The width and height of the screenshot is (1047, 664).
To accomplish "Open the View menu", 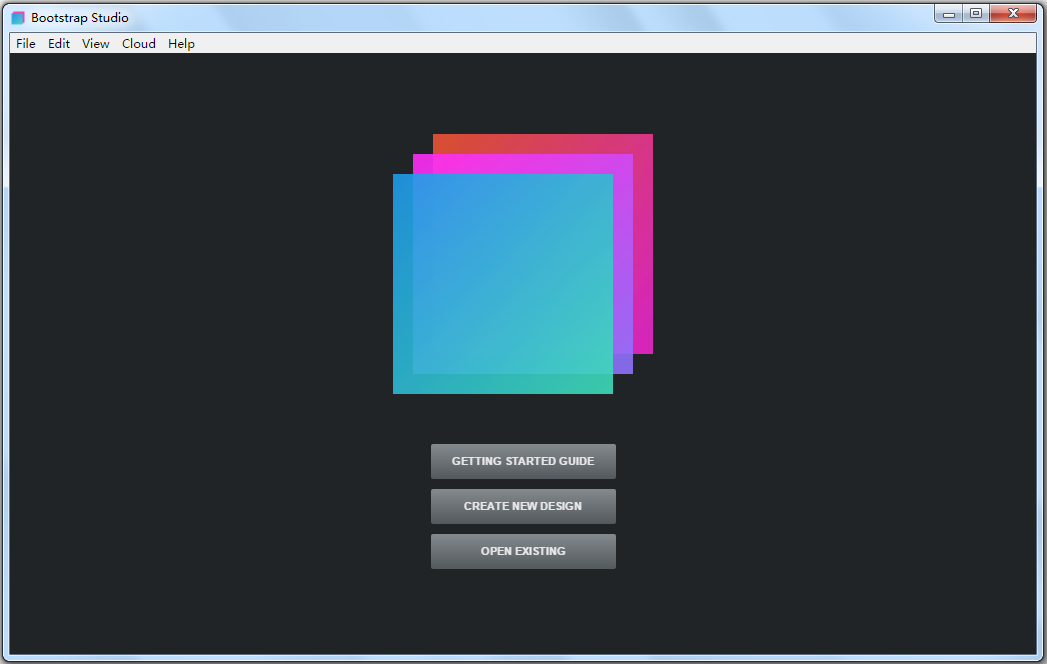I will point(95,43).
